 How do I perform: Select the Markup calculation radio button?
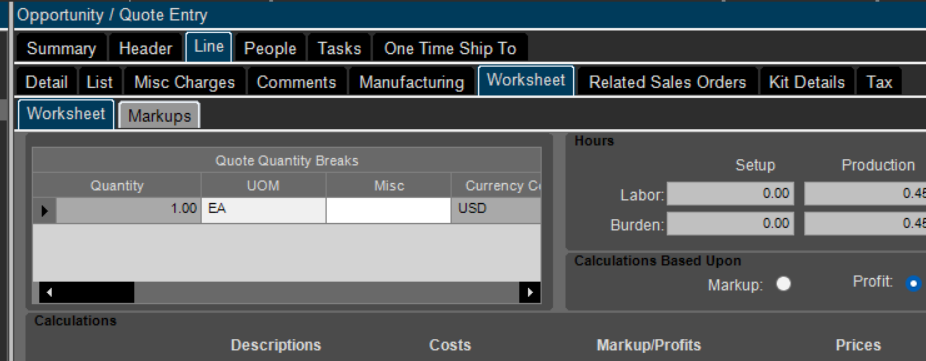tap(783, 284)
